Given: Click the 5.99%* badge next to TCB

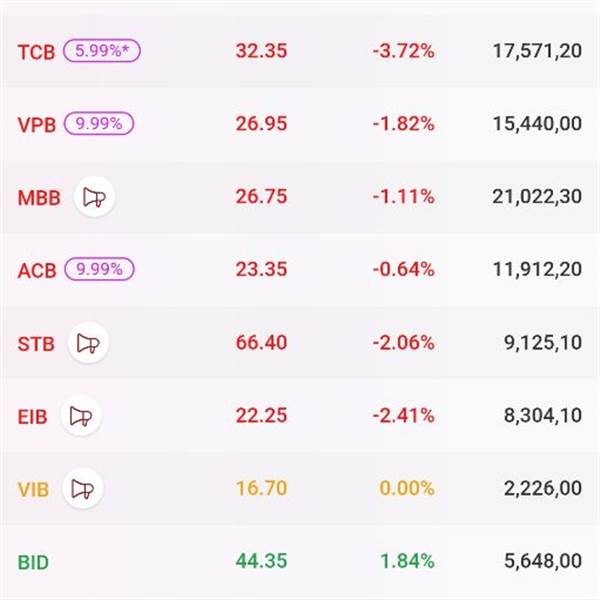Looking at the screenshot, I should pyautogui.click(x=103, y=50).
